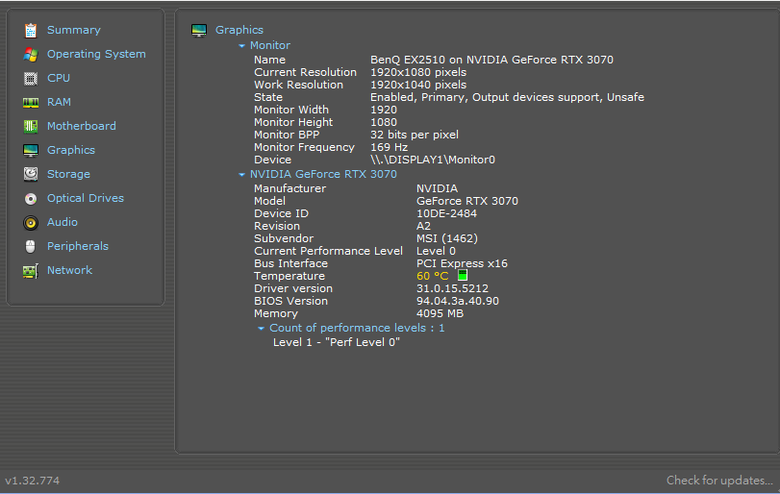Viewport: 780px width, 494px height.
Task: Switch to the RAM section
Action: [59, 102]
